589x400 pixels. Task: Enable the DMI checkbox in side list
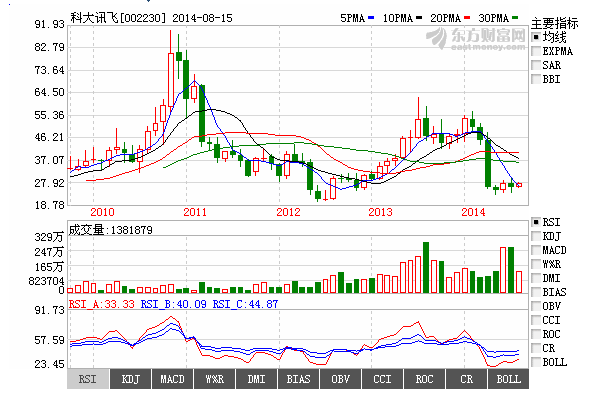536,278
